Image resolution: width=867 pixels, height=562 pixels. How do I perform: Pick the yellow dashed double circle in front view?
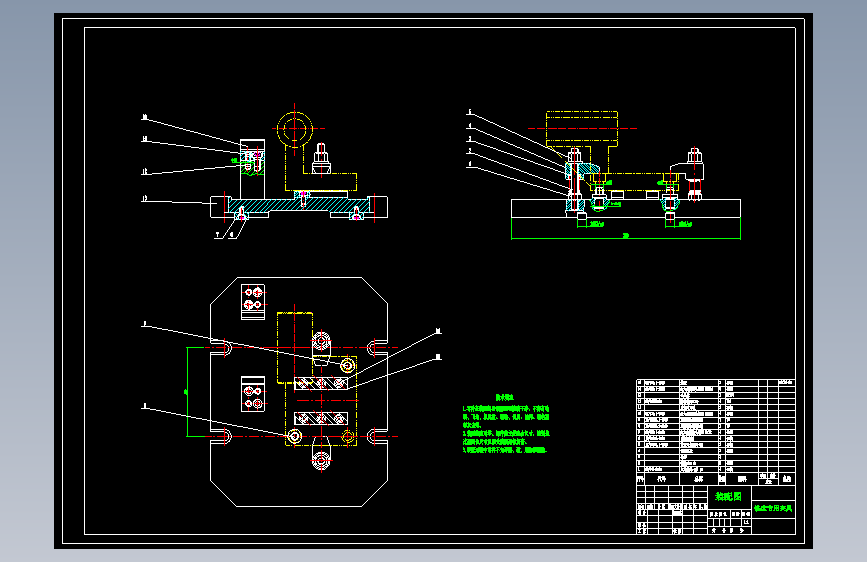(295, 129)
